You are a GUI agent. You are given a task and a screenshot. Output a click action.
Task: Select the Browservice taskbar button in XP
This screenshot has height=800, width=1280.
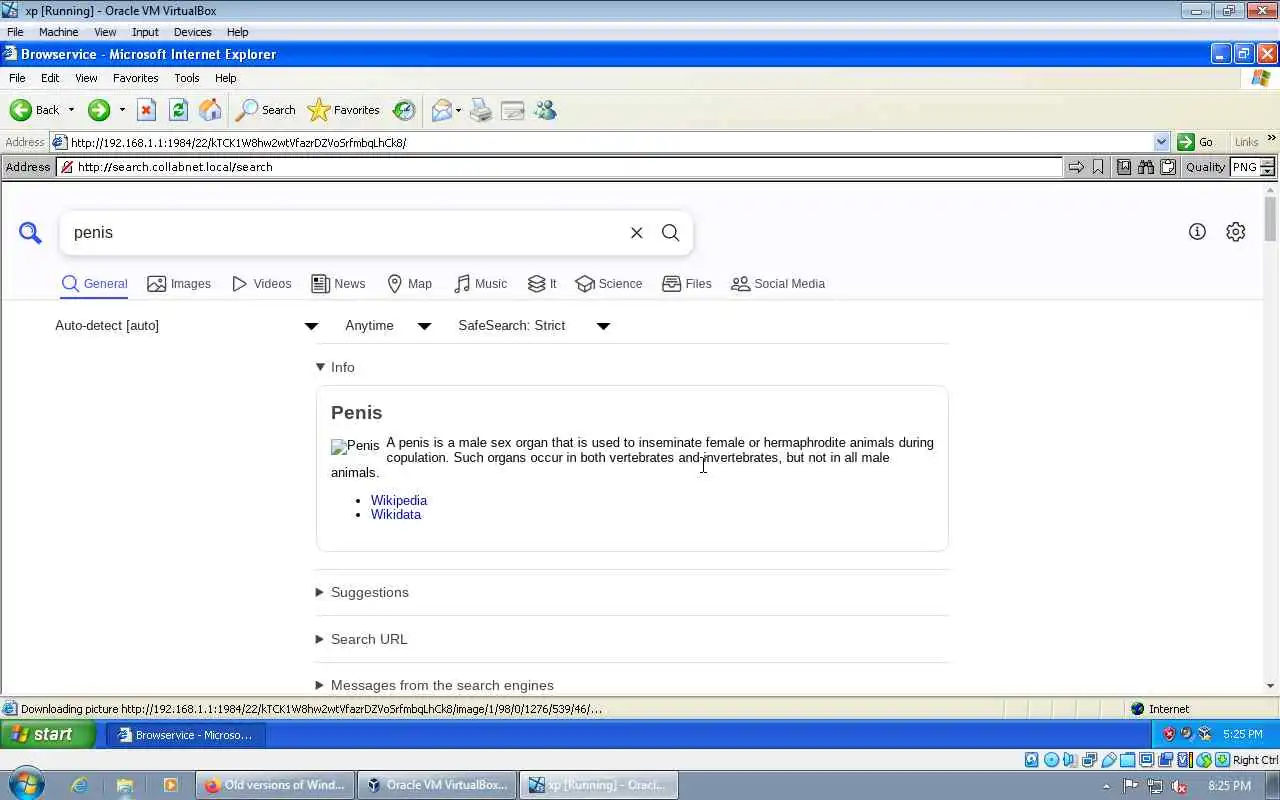[x=186, y=735]
